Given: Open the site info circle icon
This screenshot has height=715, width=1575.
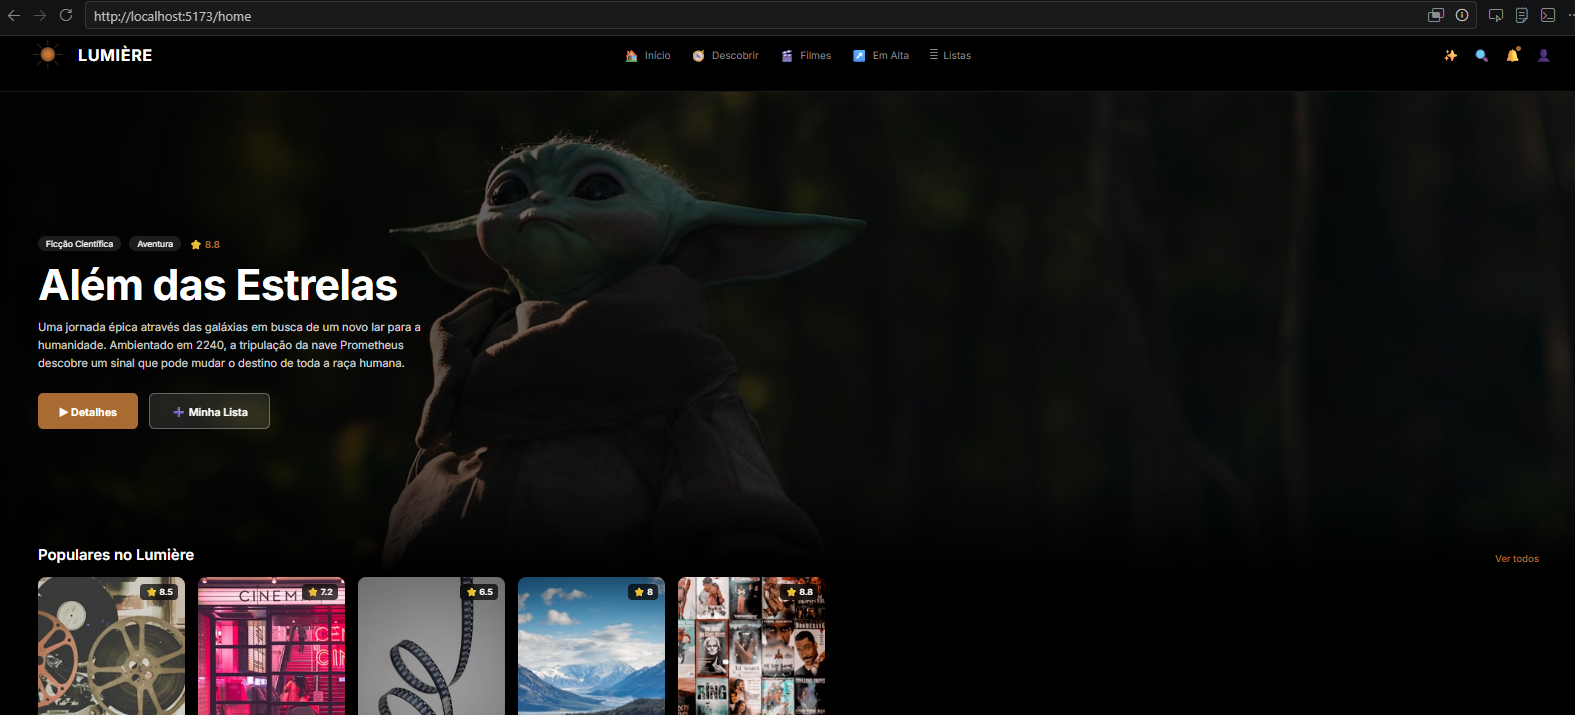Looking at the screenshot, I should point(1462,15).
